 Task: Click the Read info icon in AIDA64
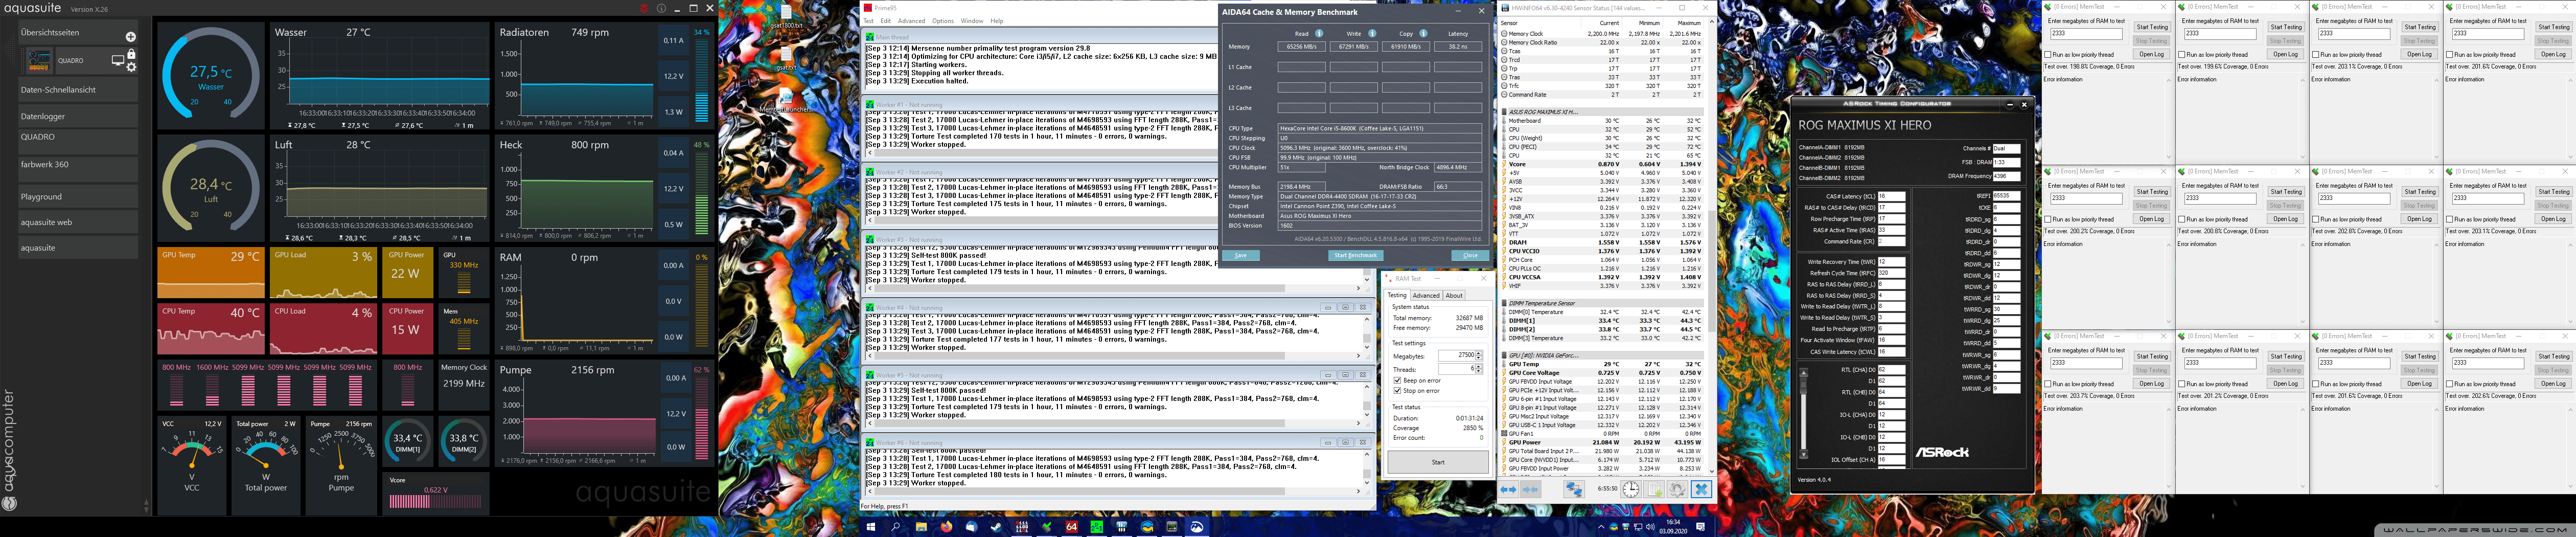click(x=1319, y=33)
